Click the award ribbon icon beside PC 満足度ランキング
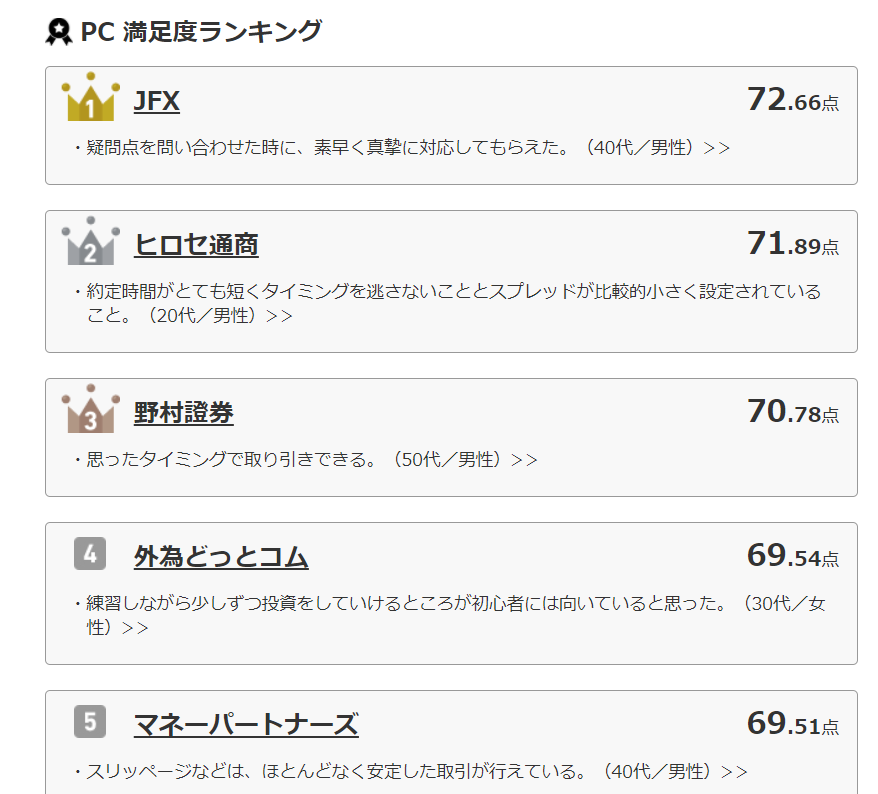The height and width of the screenshot is (794, 878). [59, 31]
